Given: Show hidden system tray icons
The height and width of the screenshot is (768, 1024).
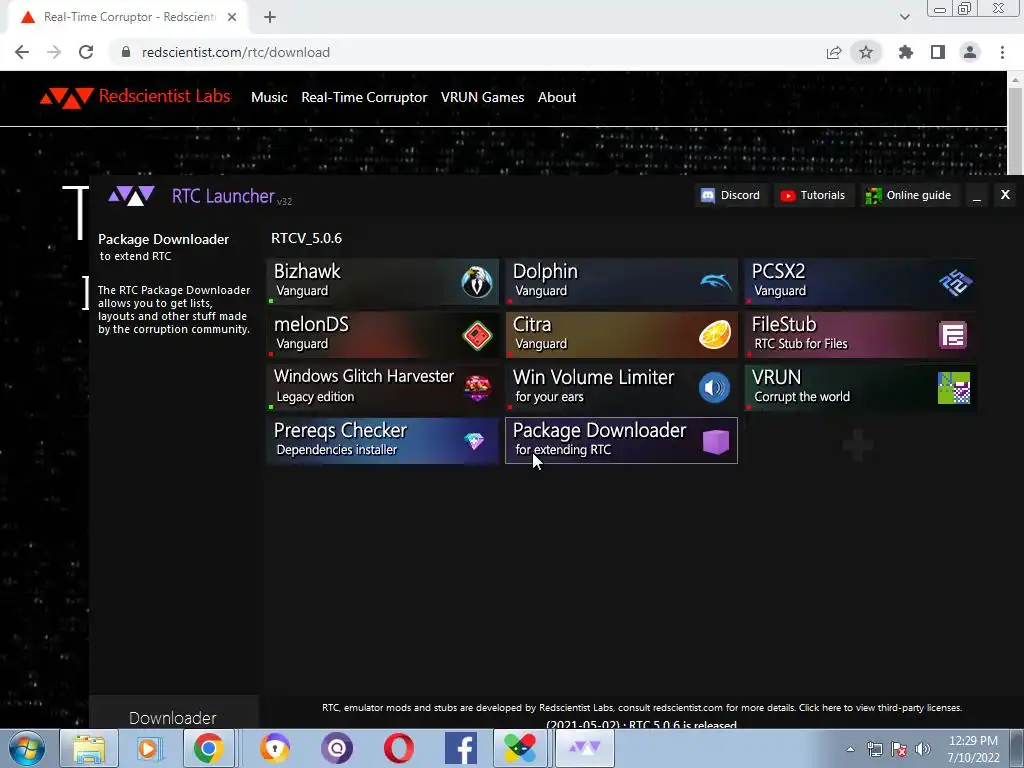Looking at the screenshot, I should (850, 749).
